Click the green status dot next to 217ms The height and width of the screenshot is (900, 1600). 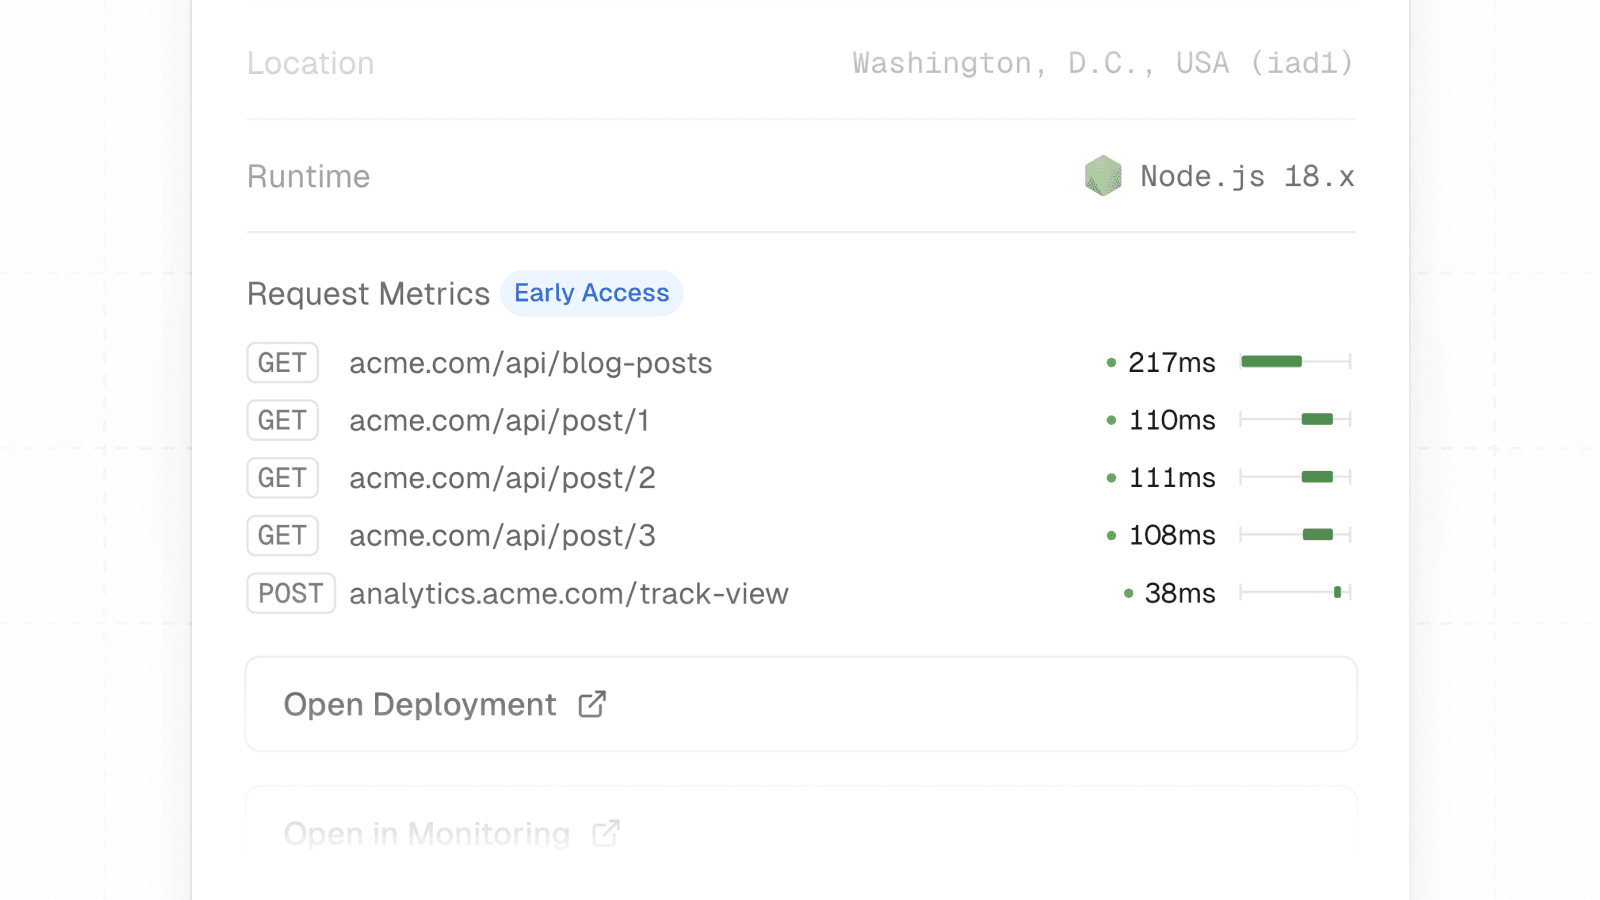pyautogui.click(x=1110, y=362)
